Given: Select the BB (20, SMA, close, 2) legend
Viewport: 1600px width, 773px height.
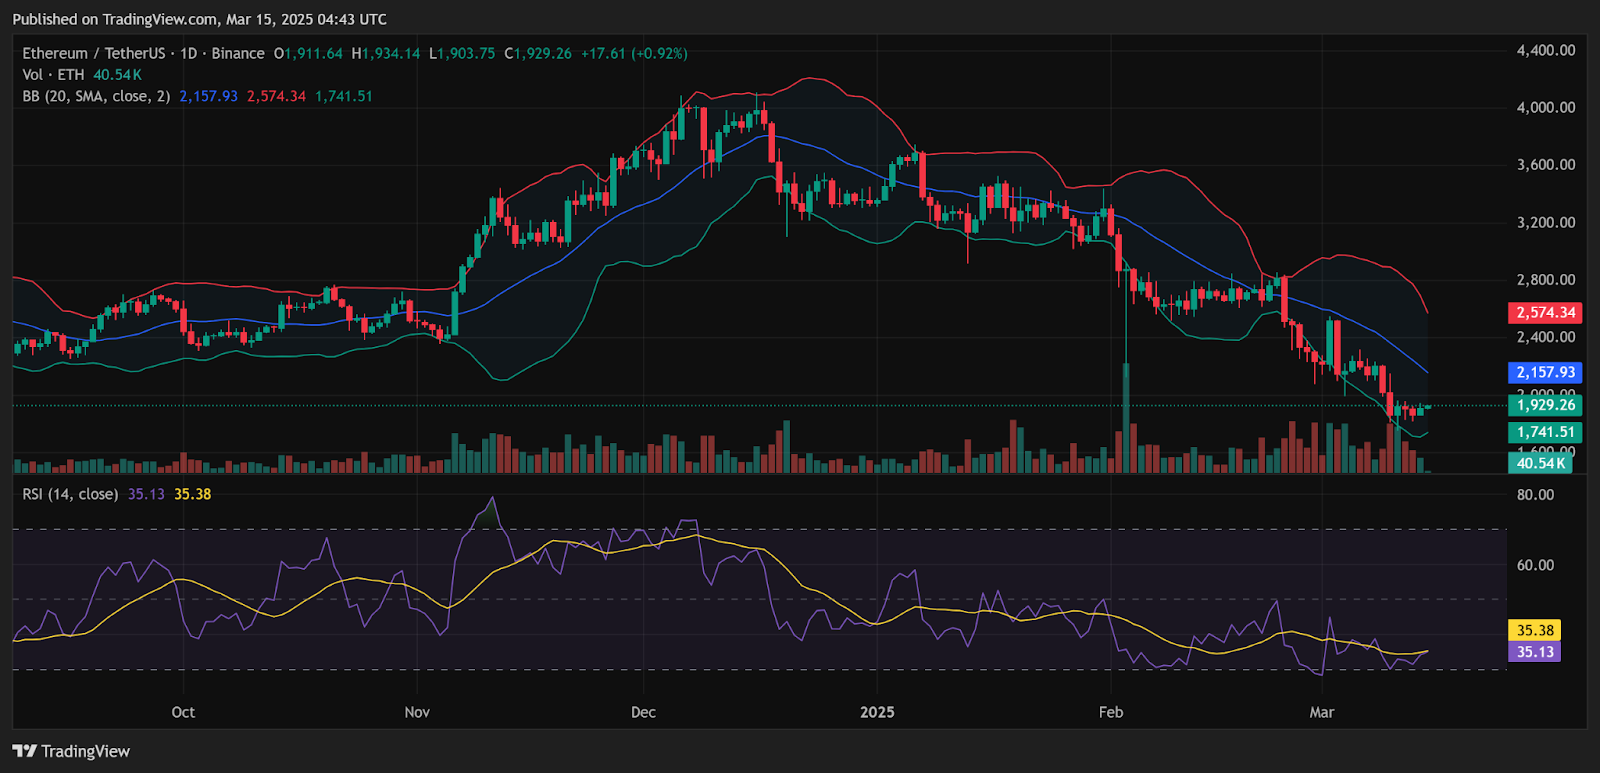Looking at the screenshot, I should pyautogui.click(x=96, y=96).
